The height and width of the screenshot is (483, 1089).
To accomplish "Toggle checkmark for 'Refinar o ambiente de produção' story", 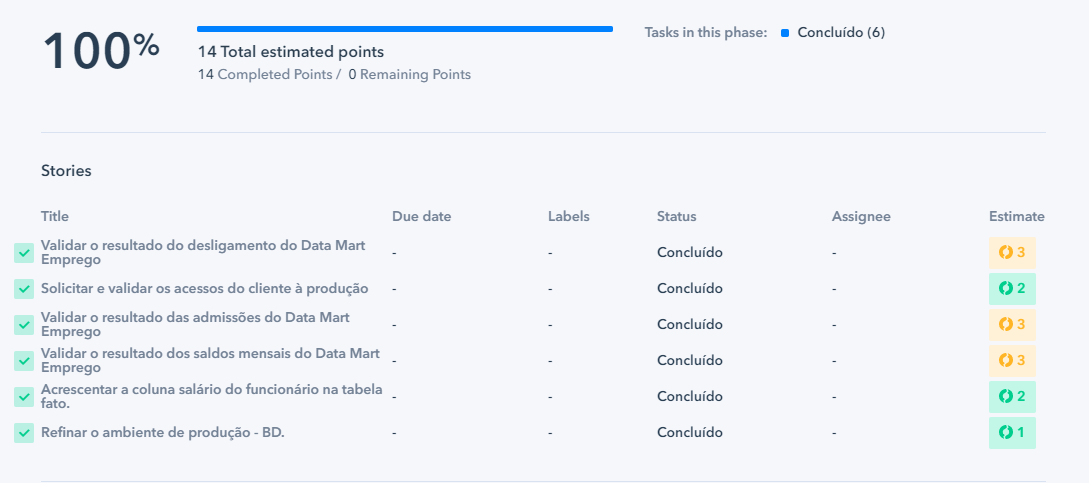I will [24, 432].
